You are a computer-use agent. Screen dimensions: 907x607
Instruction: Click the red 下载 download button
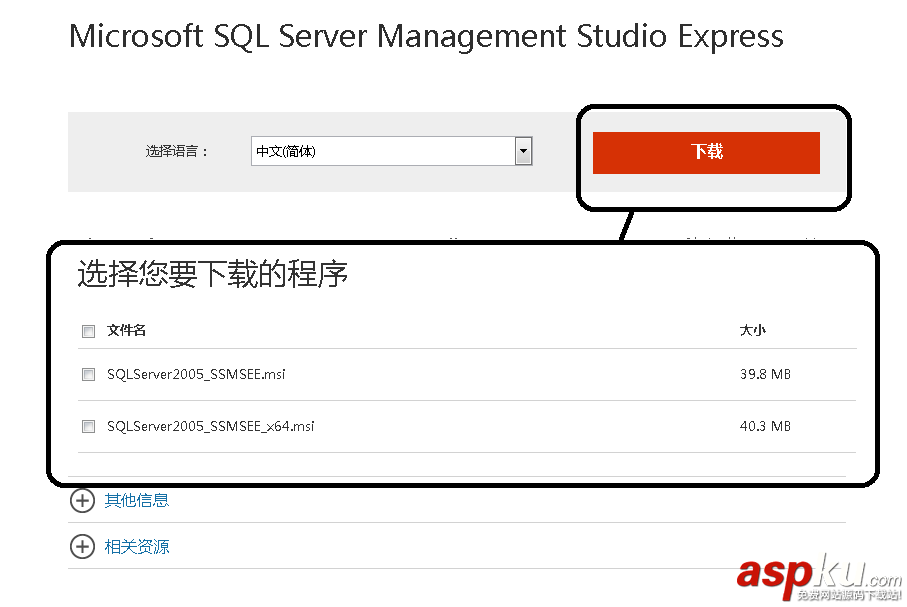tap(706, 152)
